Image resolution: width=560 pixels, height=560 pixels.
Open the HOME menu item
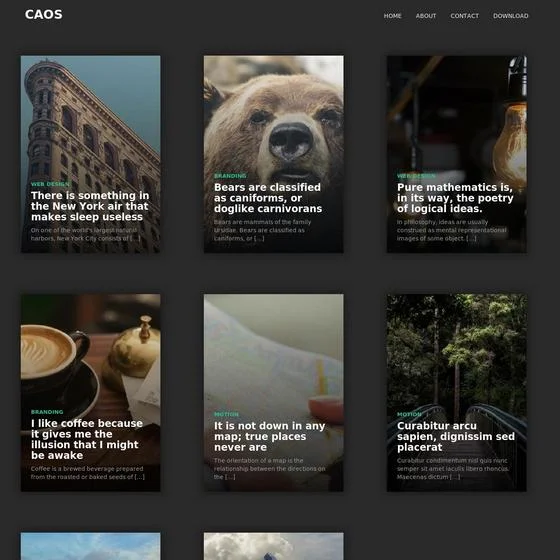point(392,16)
